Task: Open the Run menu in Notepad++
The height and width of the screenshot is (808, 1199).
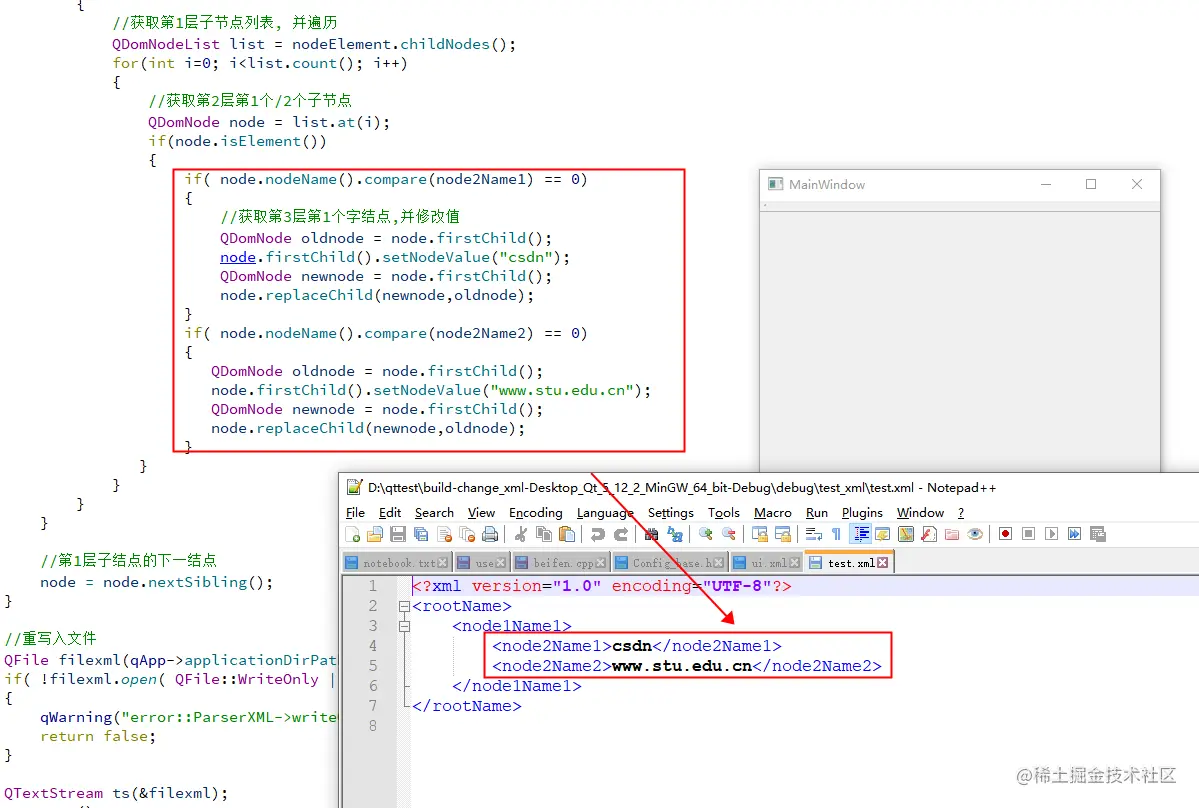Action: click(x=817, y=513)
